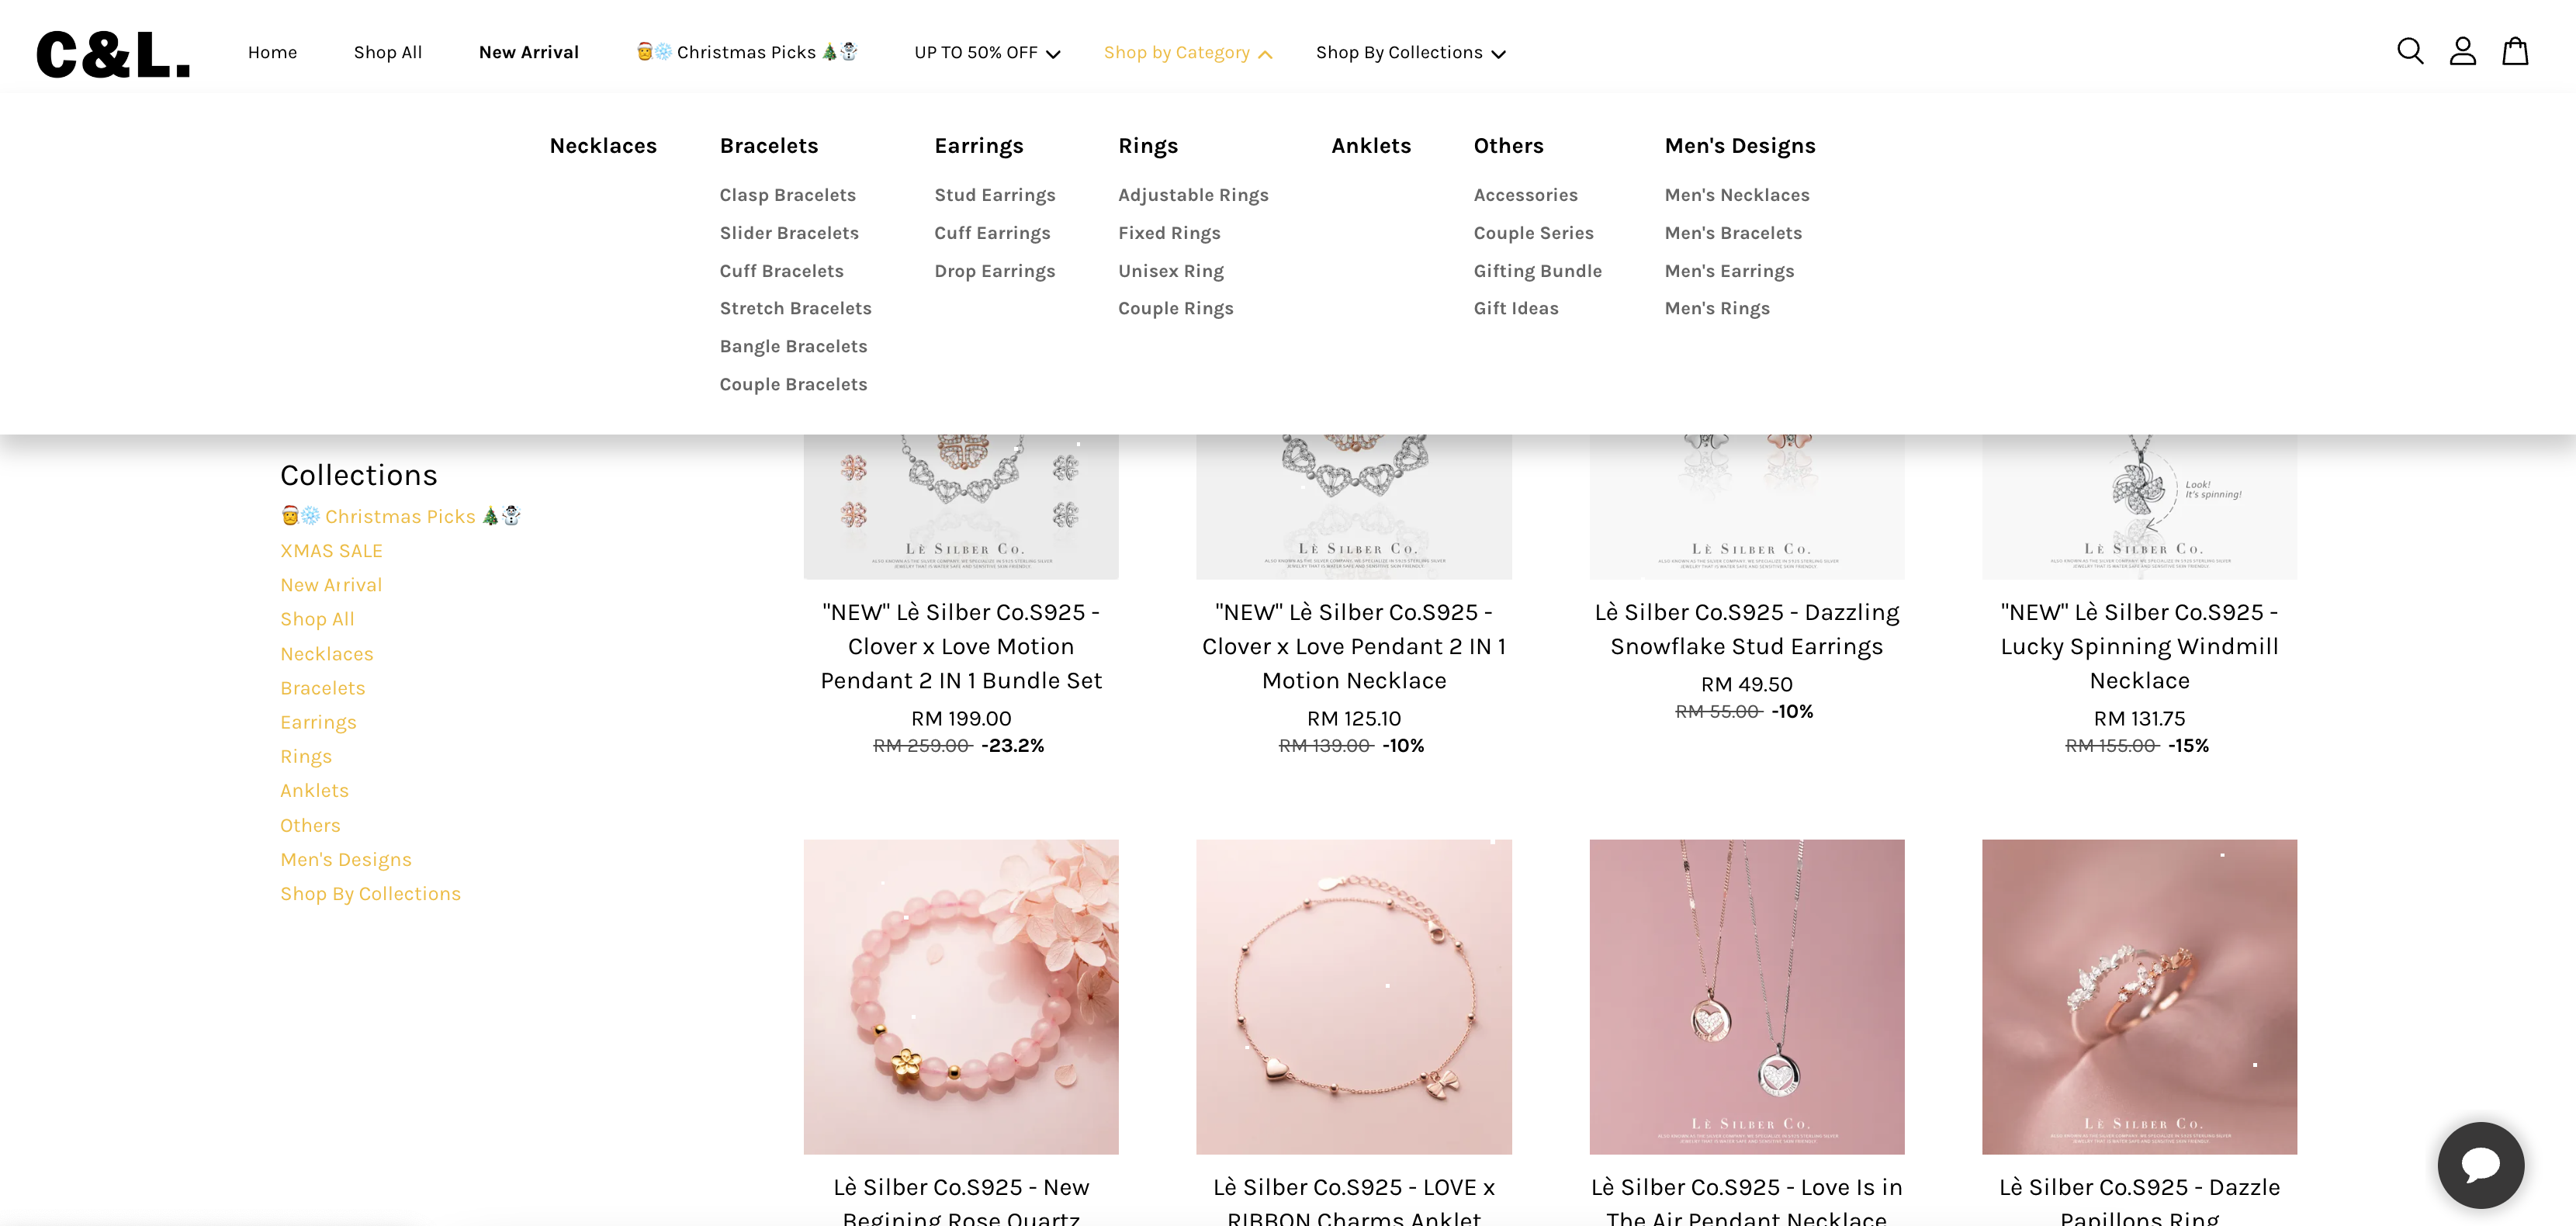Select Adjustable Rings subcategory
The height and width of the screenshot is (1226, 2576).
pyautogui.click(x=1193, y=195)
